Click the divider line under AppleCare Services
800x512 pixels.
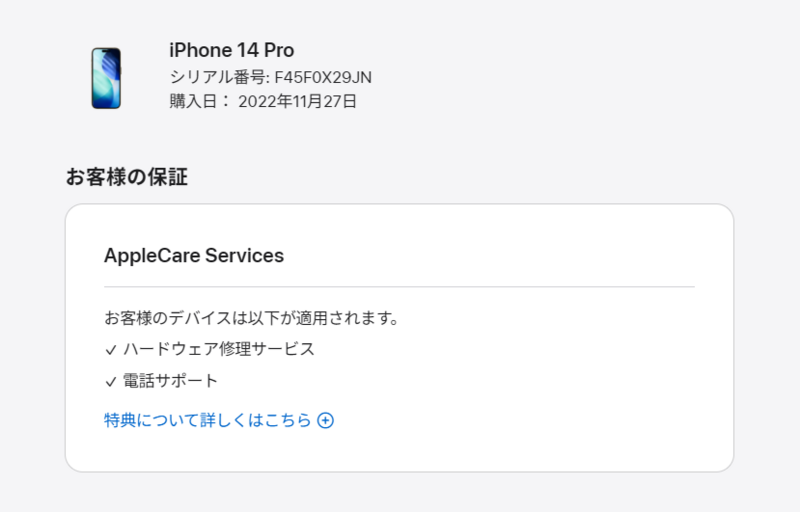click(399, 287)
